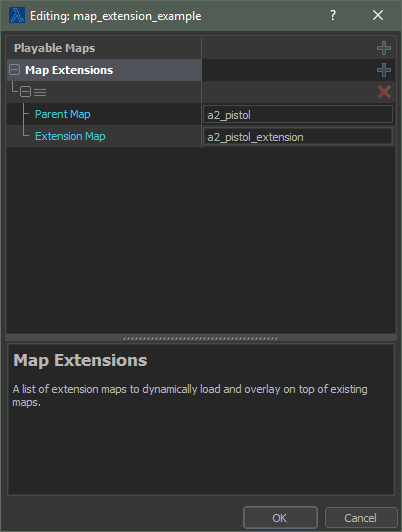Delete the map extension entry with red X
The width and height of the screenshot is (402, 532).
click(x=384, y=92)
